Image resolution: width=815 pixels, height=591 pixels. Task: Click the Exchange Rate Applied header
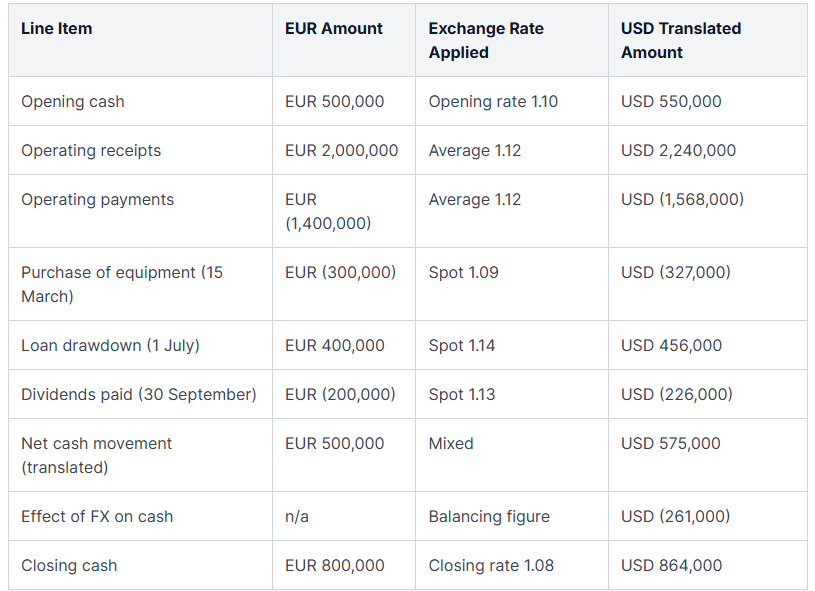click(x=486, y=41)
